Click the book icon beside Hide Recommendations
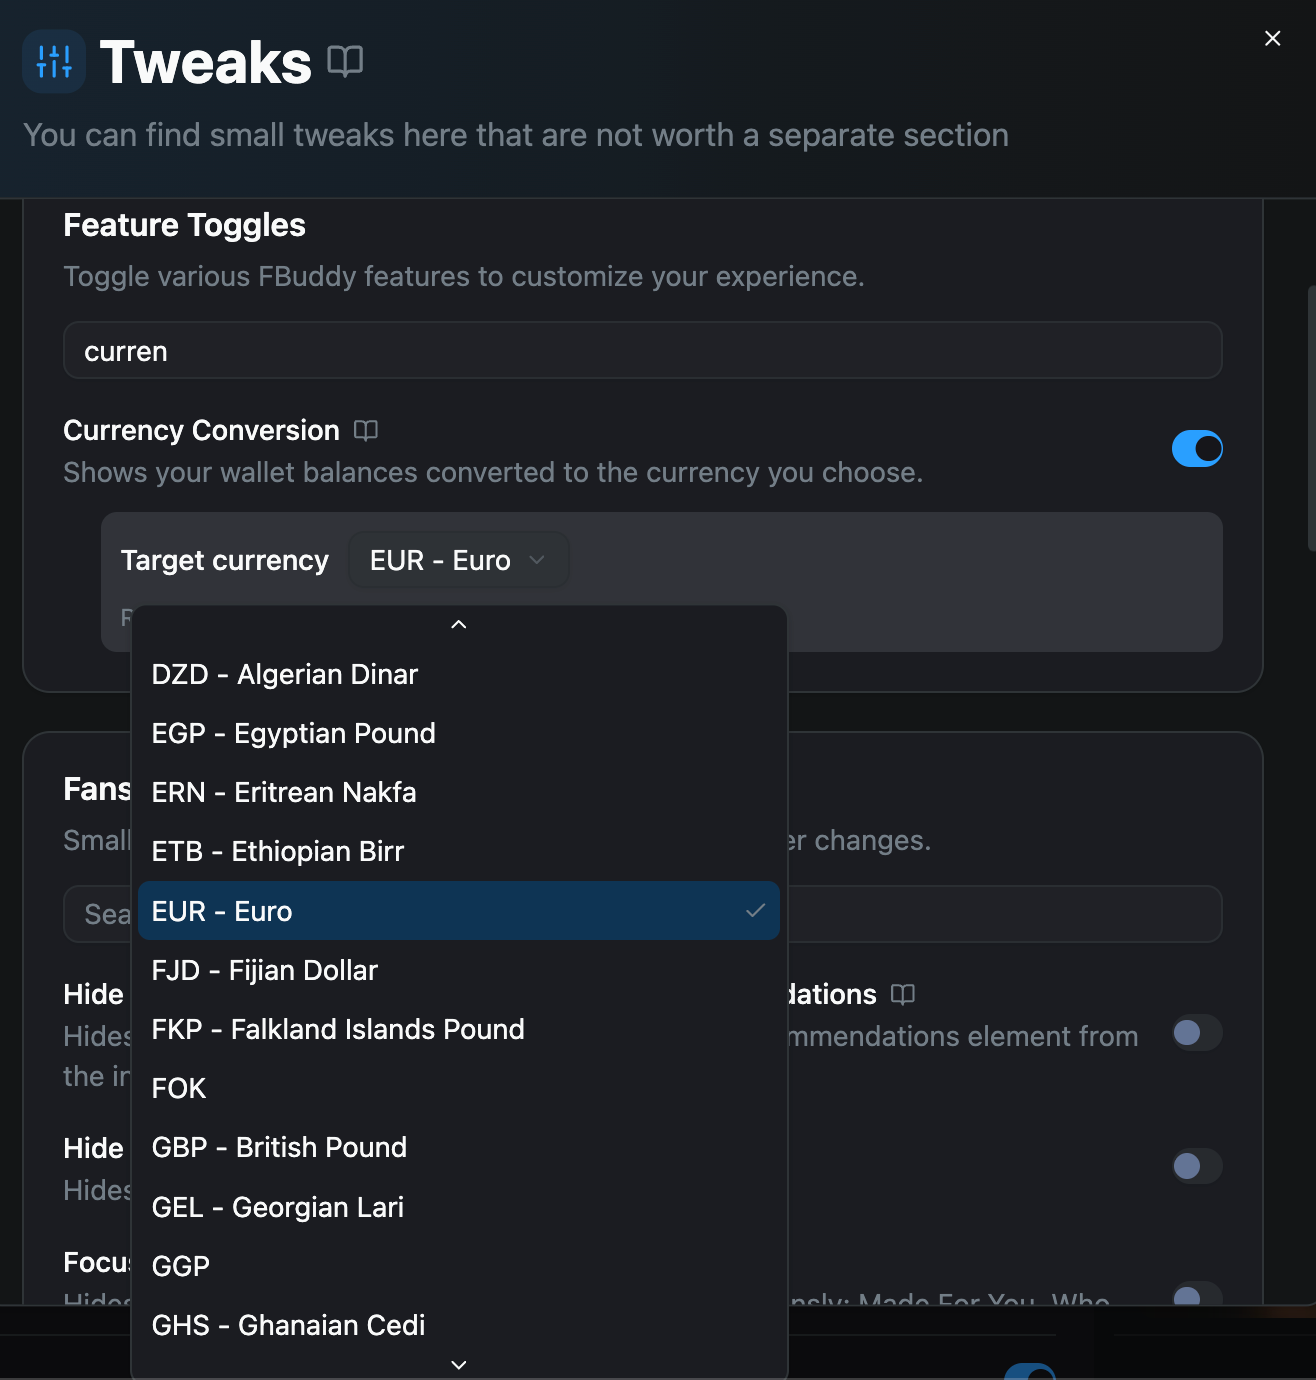This screenshot has width=1316, height=1380. (x=903, y=994)
